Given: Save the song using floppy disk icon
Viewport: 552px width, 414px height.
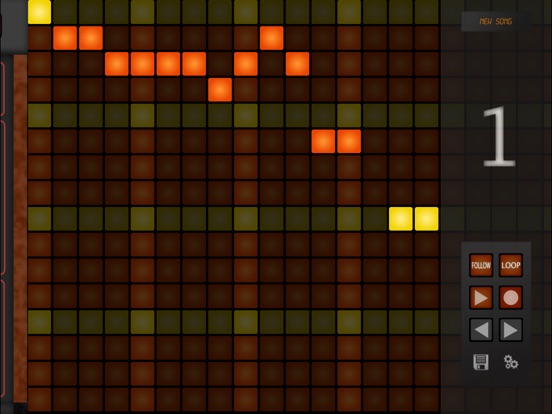Looking at the screenshot, I should 481,362.
